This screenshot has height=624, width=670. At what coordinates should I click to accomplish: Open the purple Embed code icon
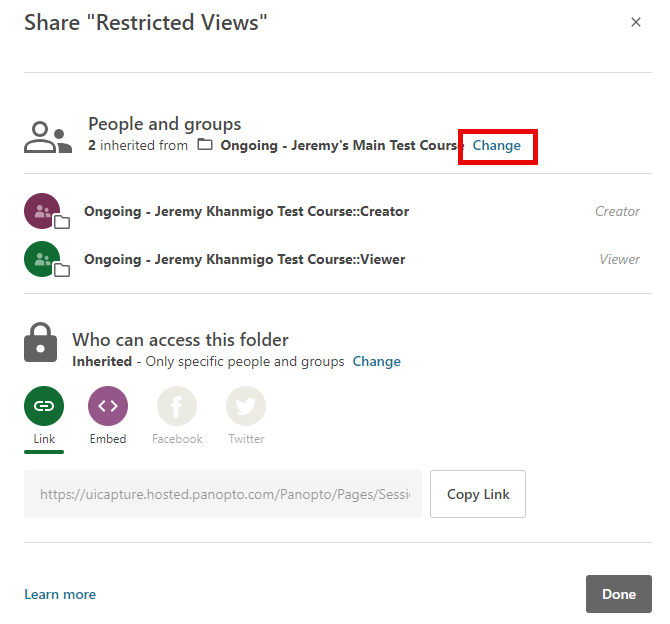108,406
